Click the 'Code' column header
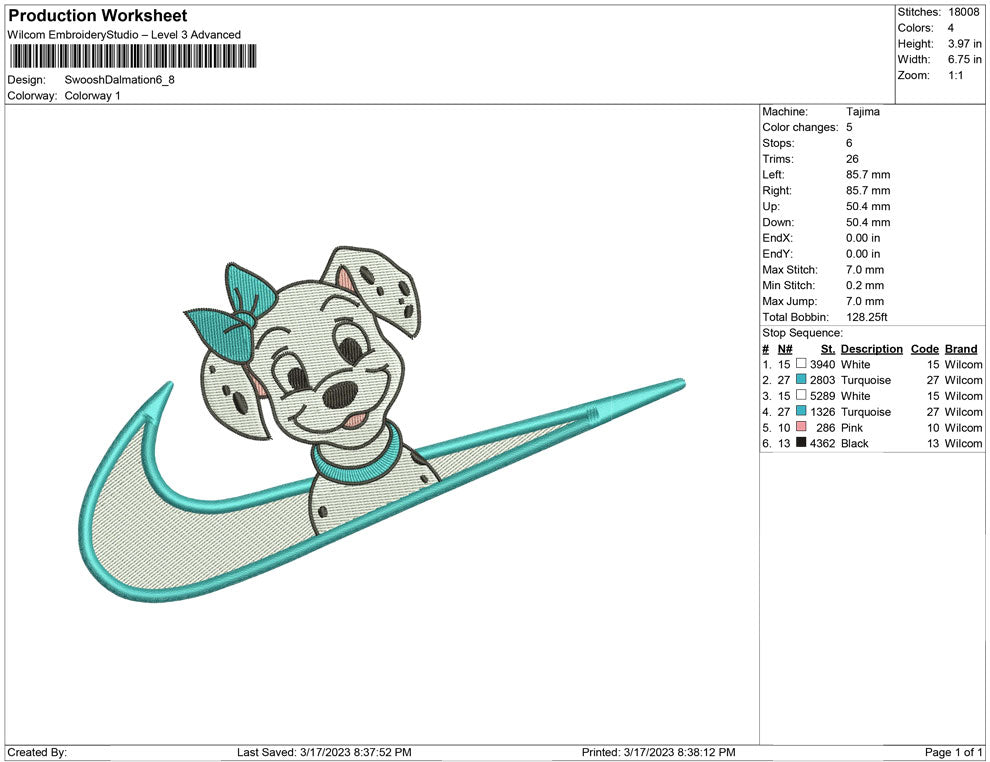990x762 pixels. [924, 349]
